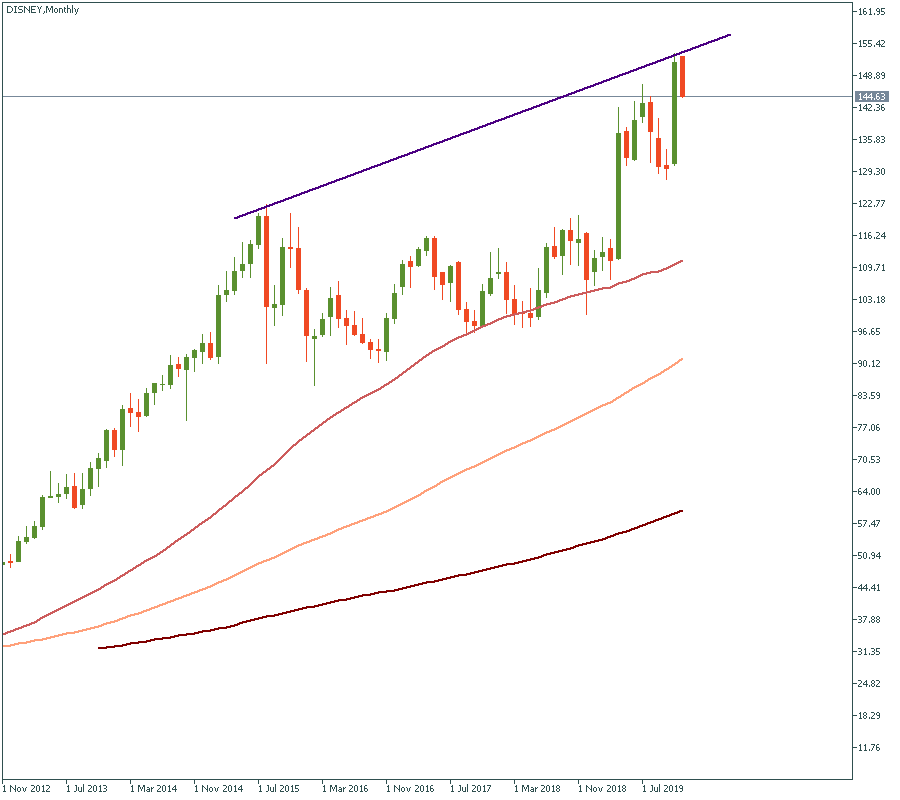Click the 161.95 price scale label
This screenshot has height=800, width=900.
[871, 12]
